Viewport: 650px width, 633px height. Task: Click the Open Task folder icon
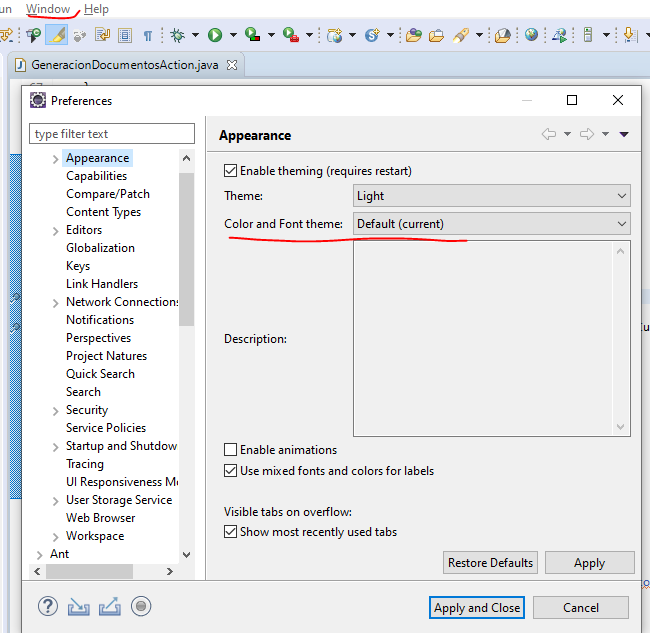pos(436,36)
